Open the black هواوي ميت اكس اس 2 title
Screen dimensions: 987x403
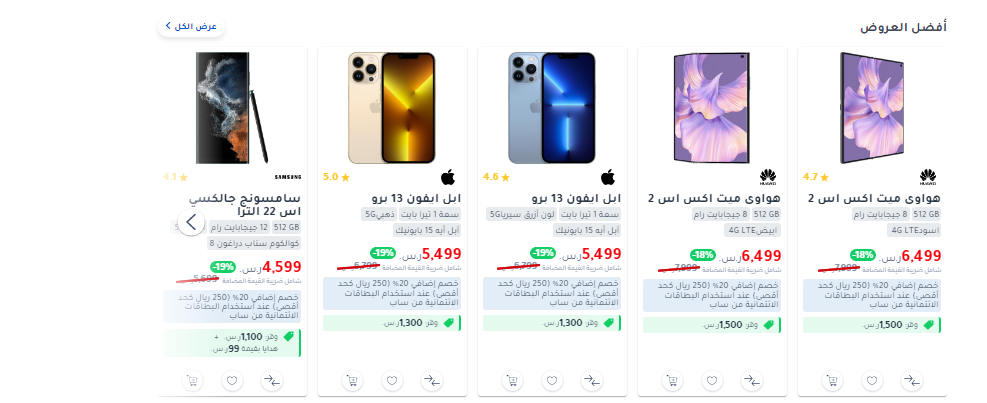(x=874, y=198)
